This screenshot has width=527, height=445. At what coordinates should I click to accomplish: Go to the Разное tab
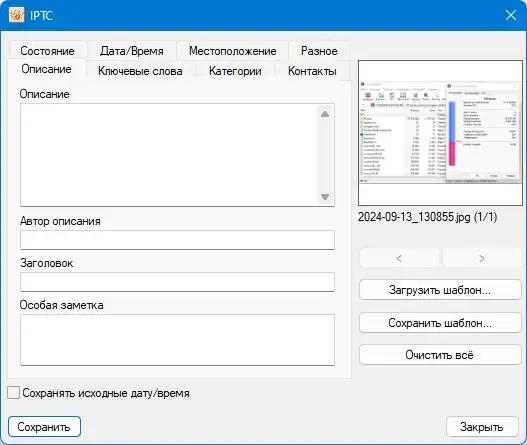pyautogui.click(x=319, y=51)
